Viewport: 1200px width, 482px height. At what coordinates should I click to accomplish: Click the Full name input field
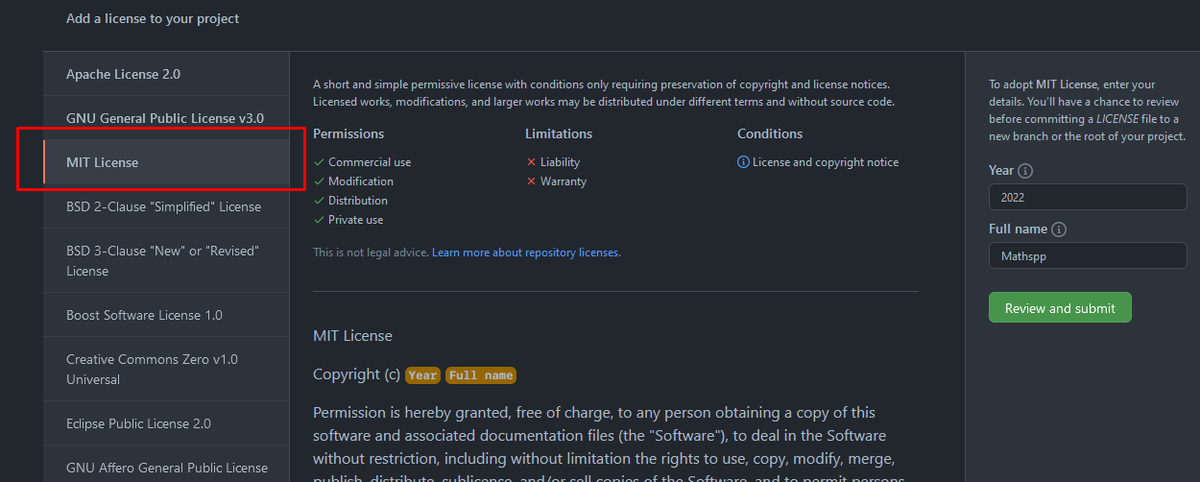(x=1088, y=256)
